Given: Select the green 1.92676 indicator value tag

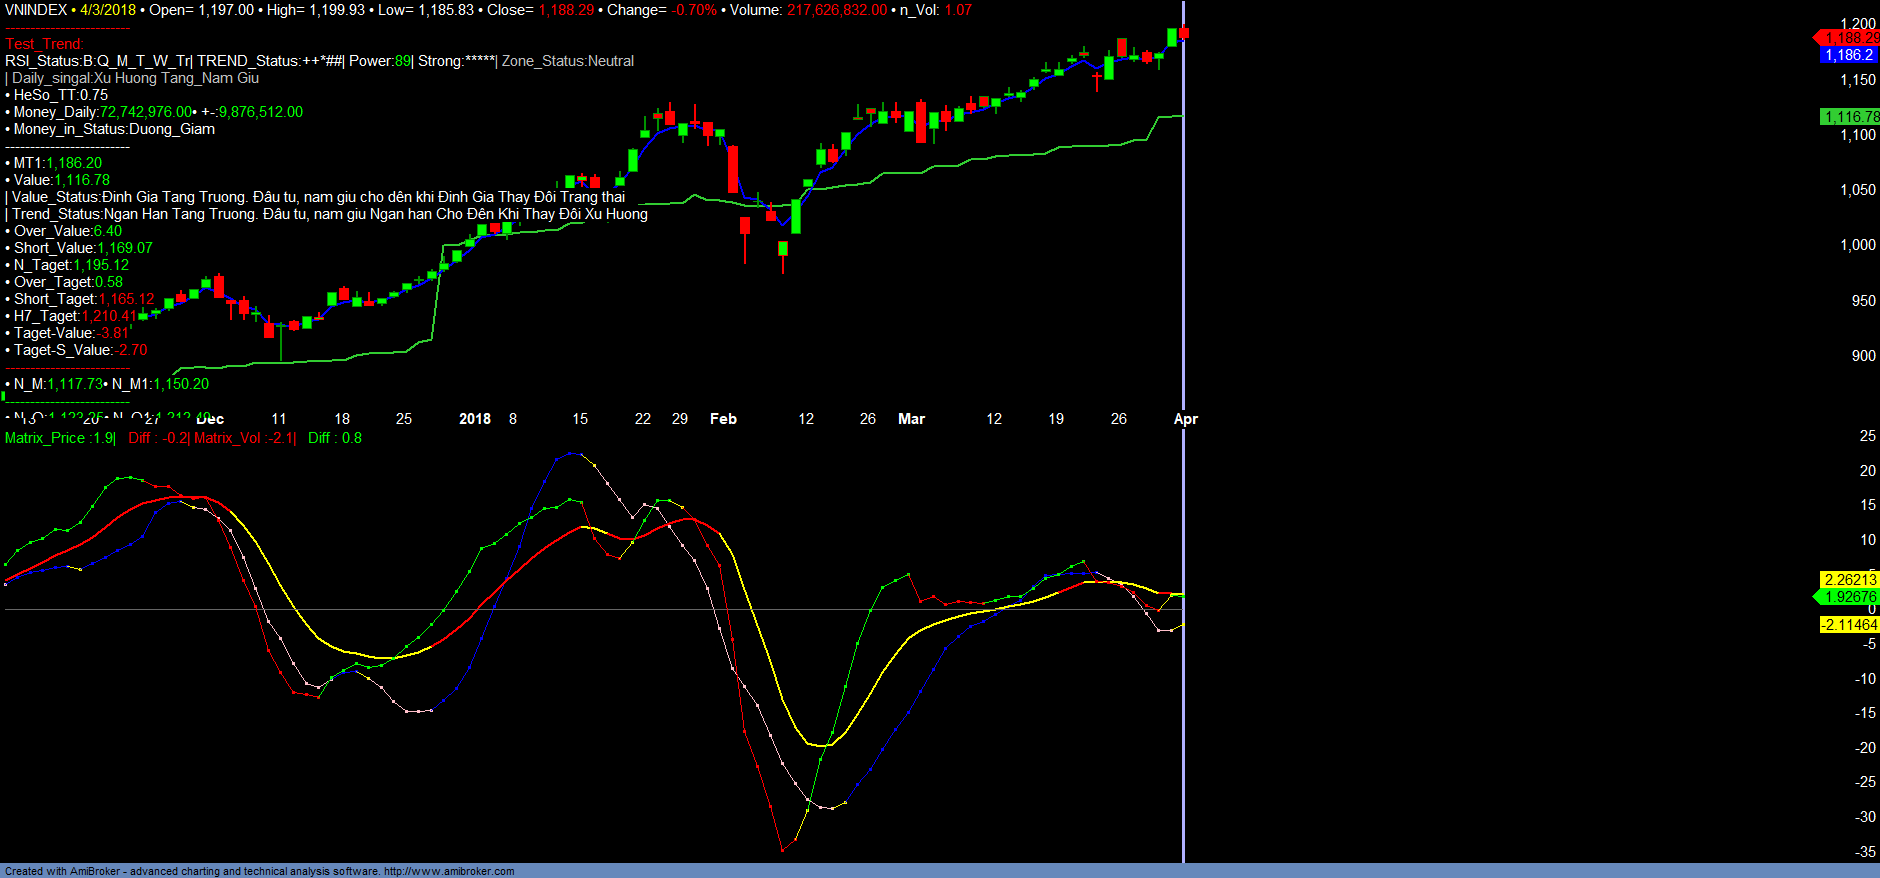Looking at the screenshot, I should [x=1849, y=597].
